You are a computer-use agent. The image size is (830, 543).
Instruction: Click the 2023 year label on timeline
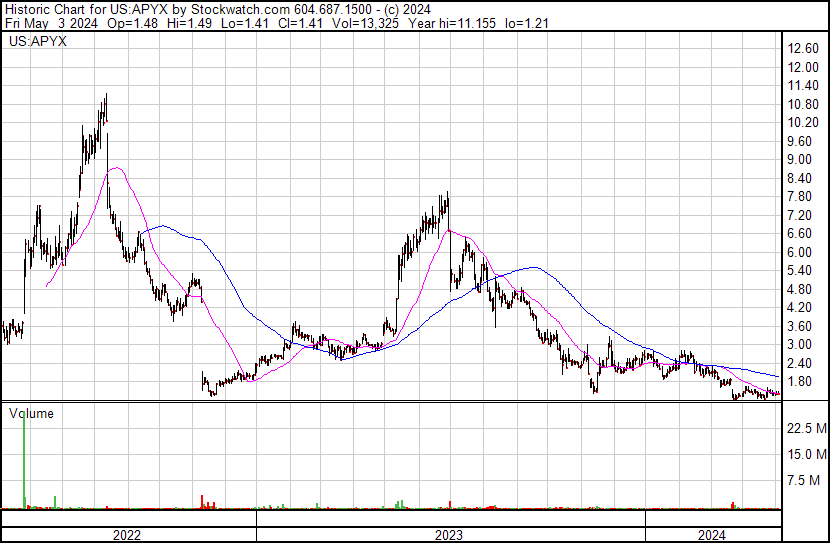pyautogui.click(x=449, y=535)
